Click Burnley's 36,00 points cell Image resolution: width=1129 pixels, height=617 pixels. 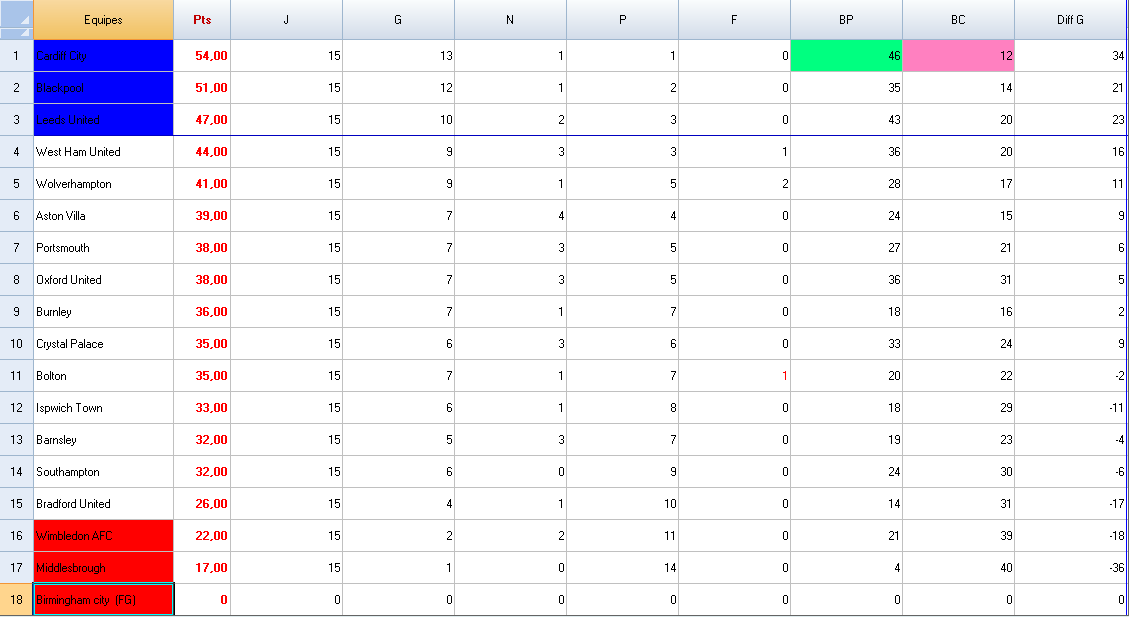[202, 312]
